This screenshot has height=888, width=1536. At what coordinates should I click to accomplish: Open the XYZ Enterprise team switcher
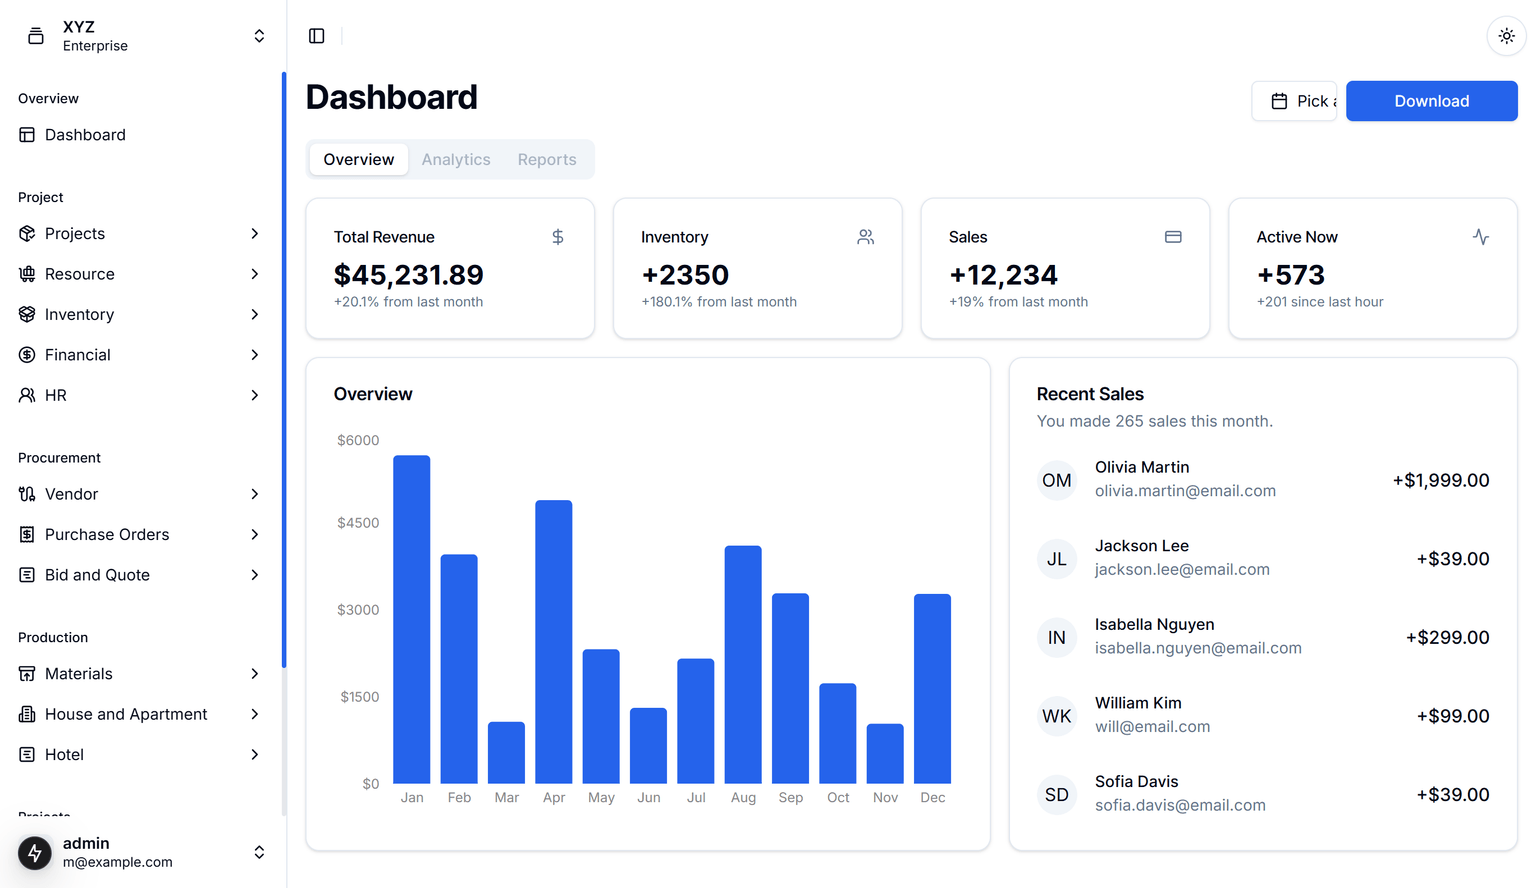point(259,36)
